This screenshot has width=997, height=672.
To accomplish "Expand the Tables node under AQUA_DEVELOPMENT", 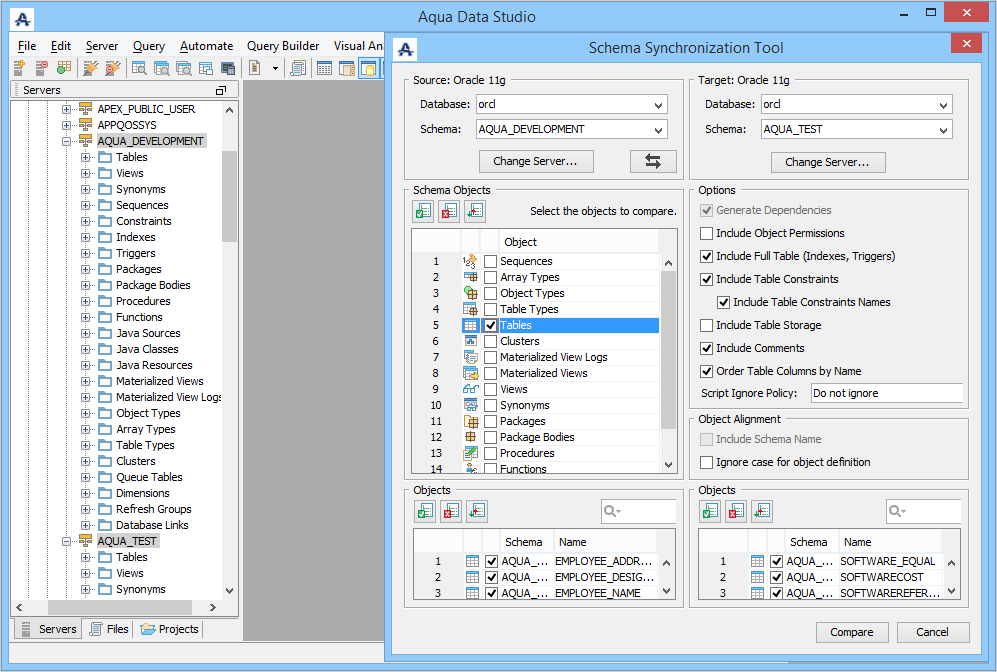I will [x=86, y=157].
